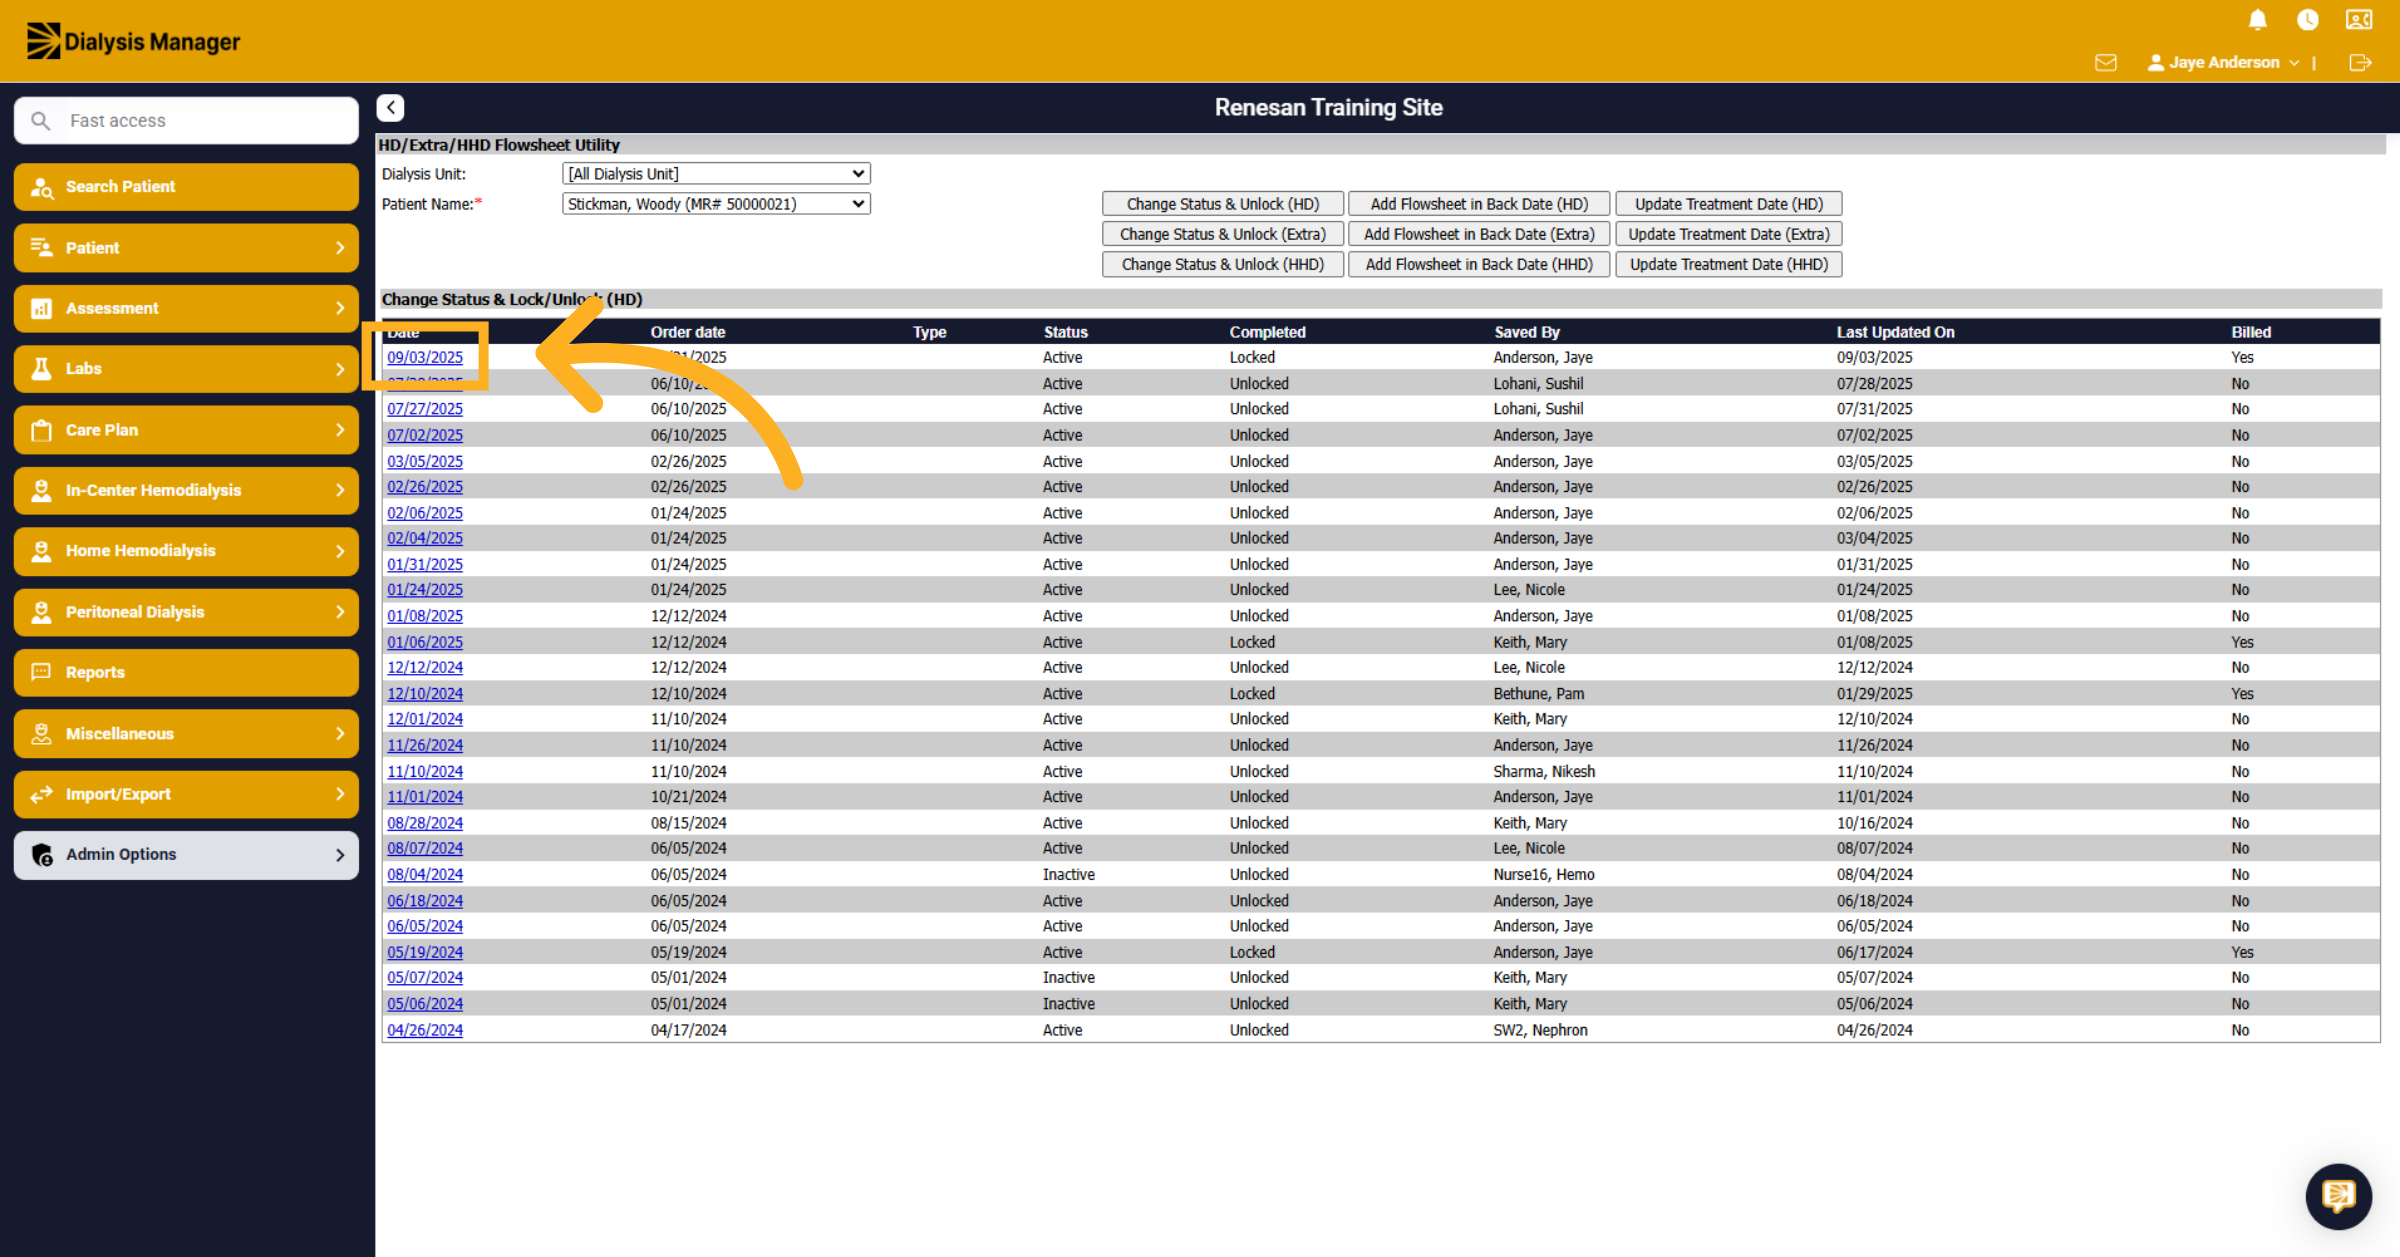This screenshot has width=2400, height=1257.
Task: Open the 07/27/2025 flowsheet link
Action: [x=425, y=408]
